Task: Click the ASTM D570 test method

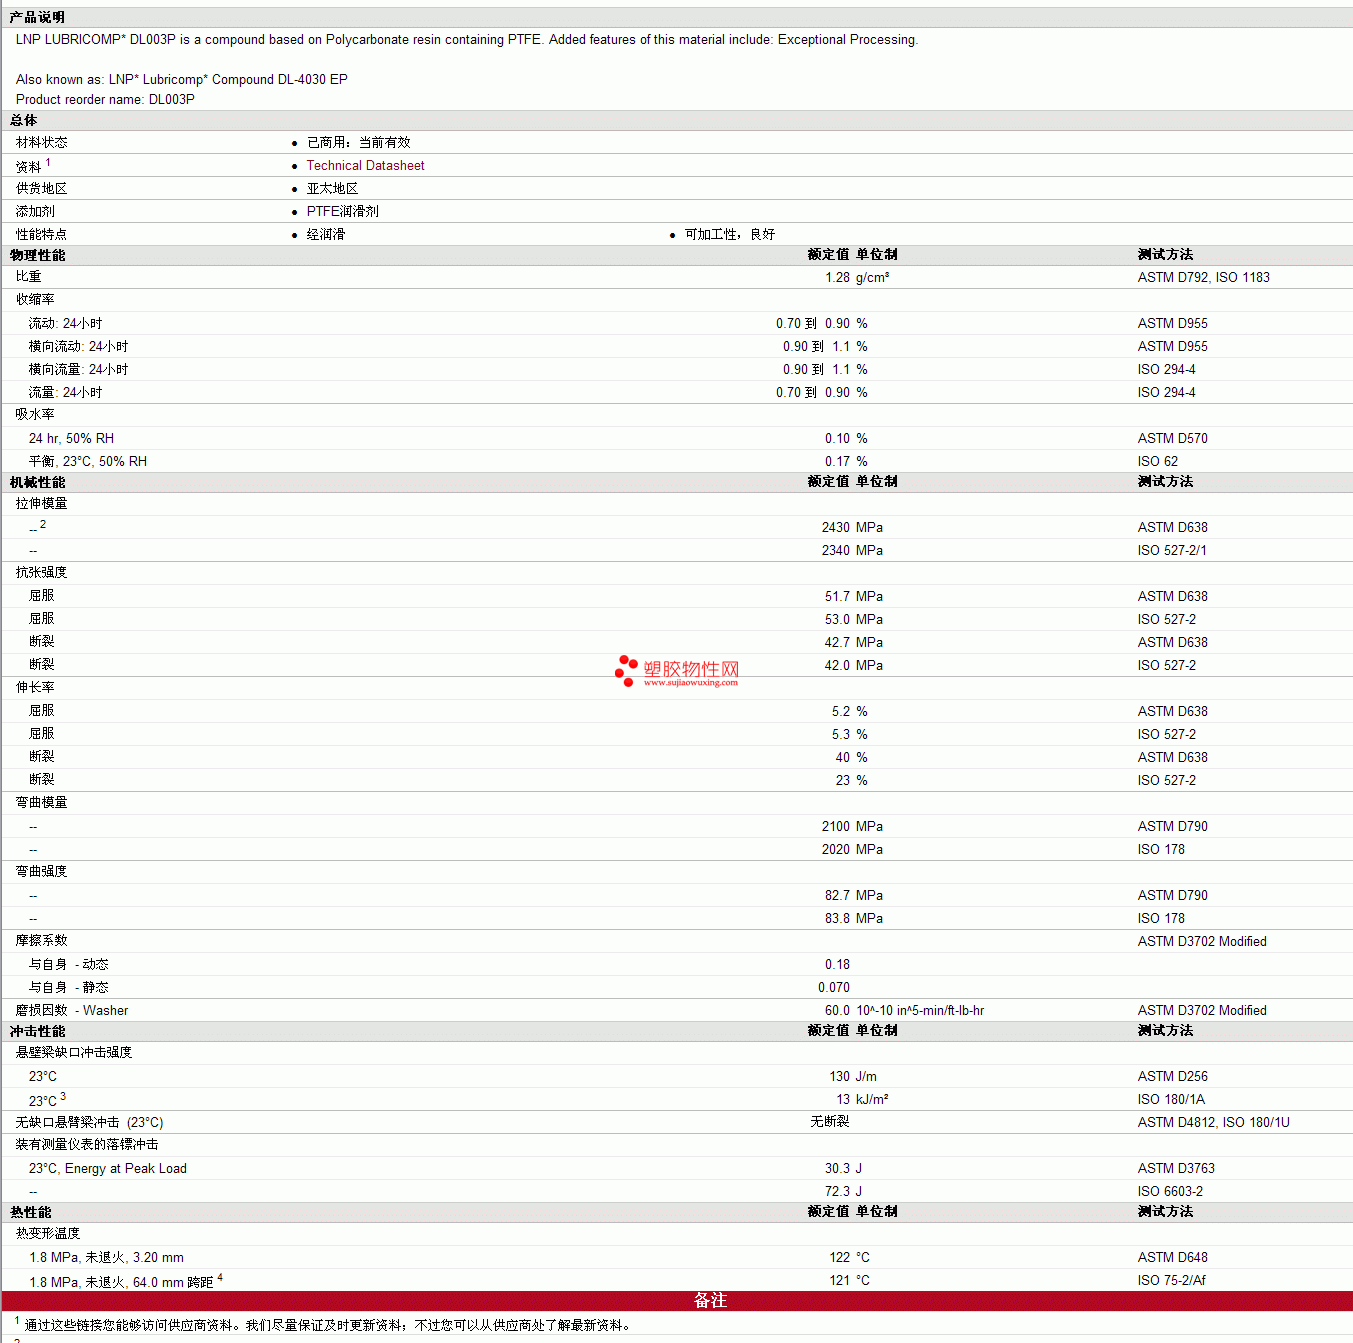Action: [x=1172, y=439]
